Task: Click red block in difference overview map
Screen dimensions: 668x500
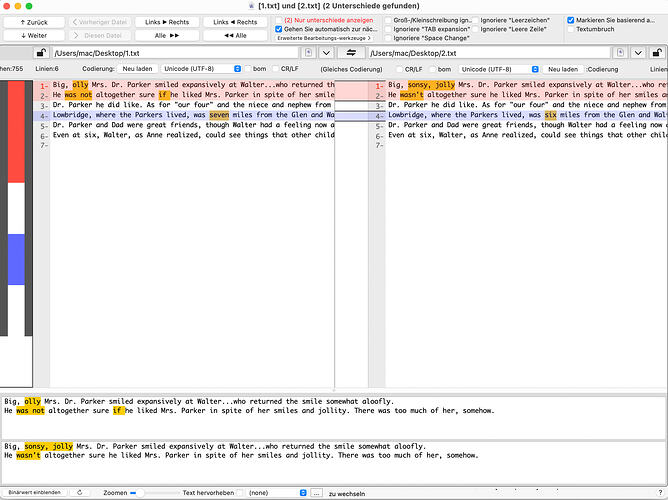Action: click(16, 132)
